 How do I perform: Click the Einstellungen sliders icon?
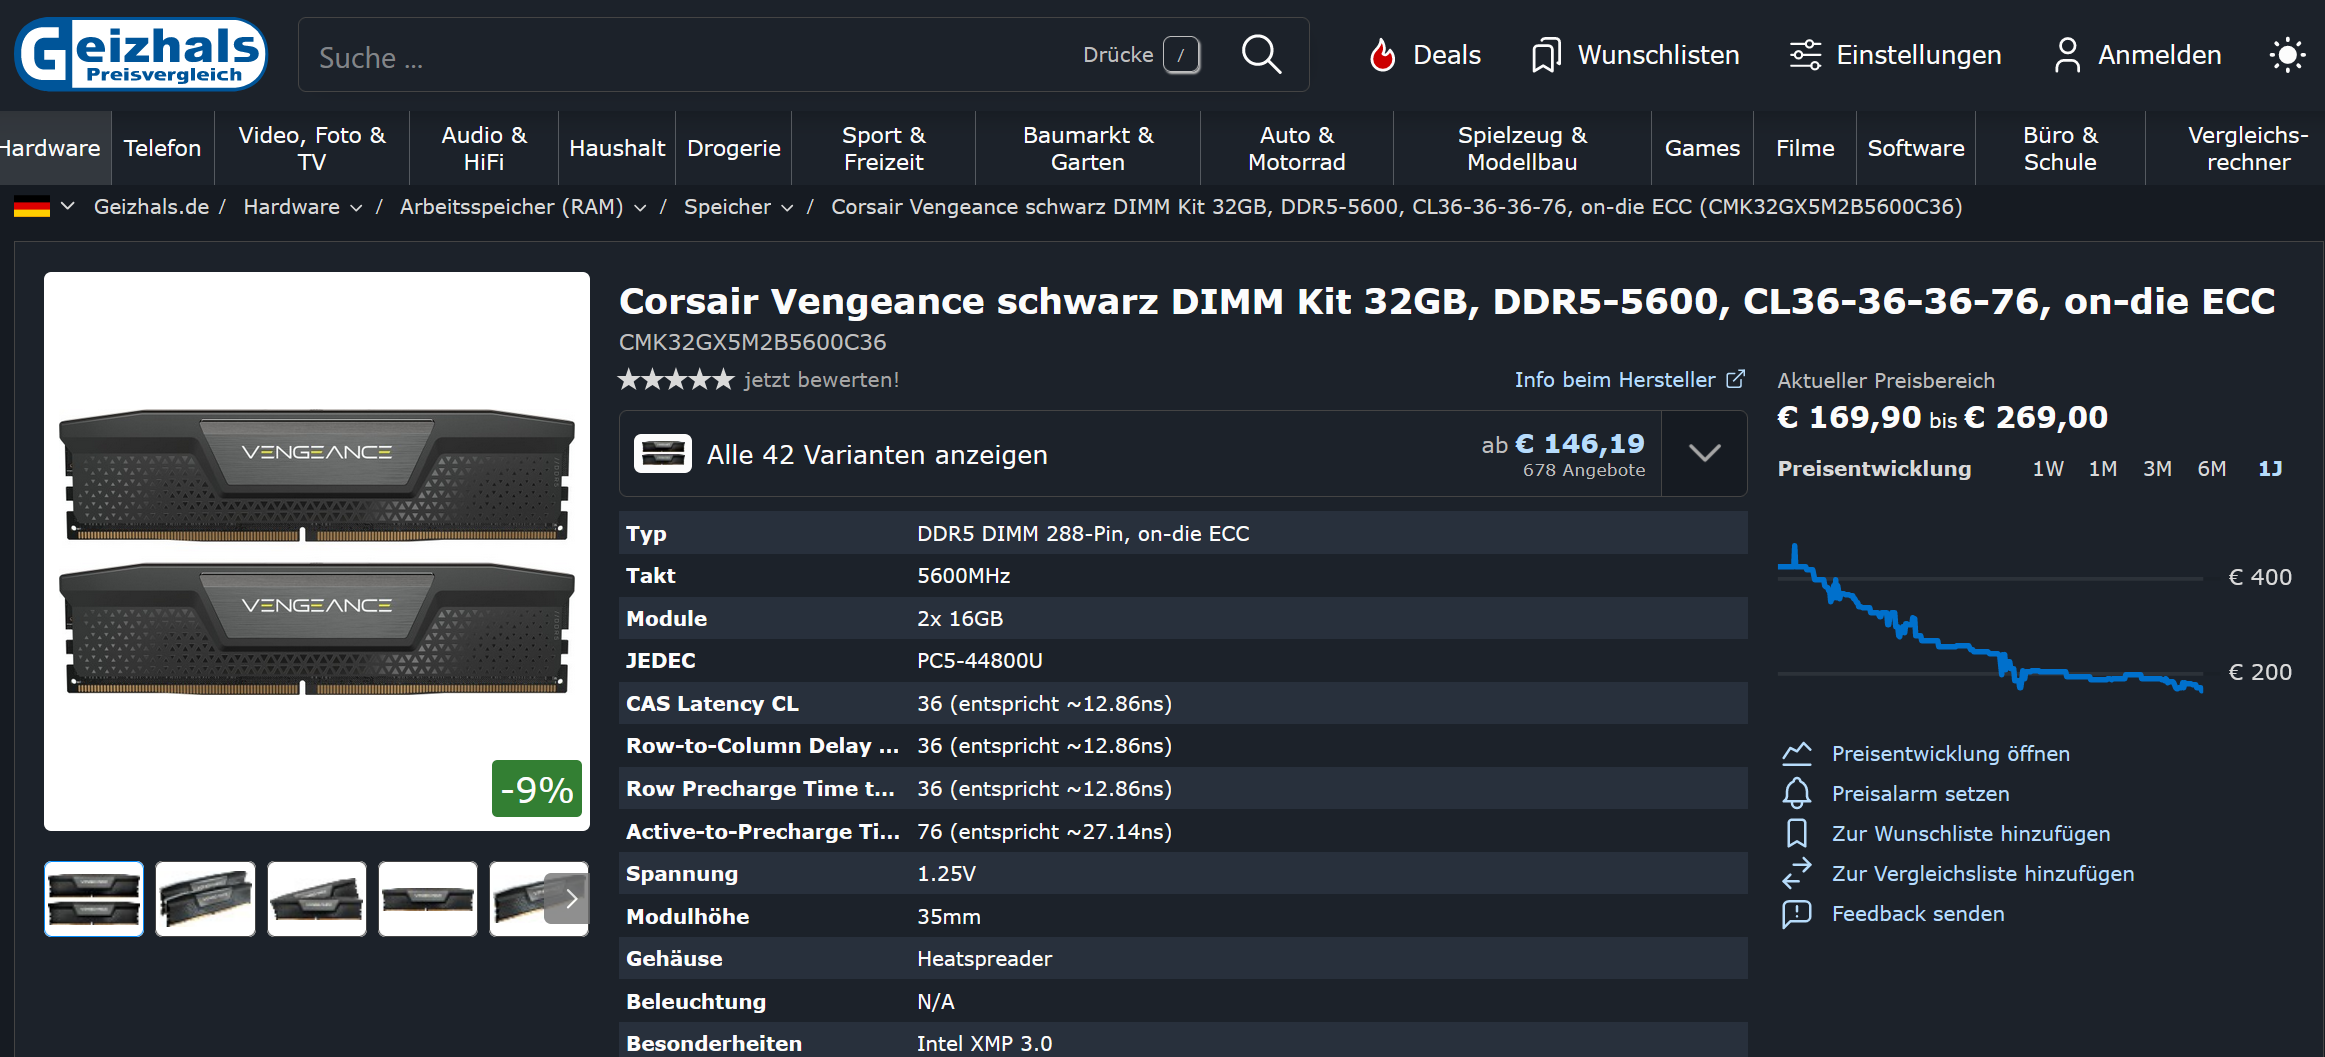pyautogui.click(x=1805, y=55)
